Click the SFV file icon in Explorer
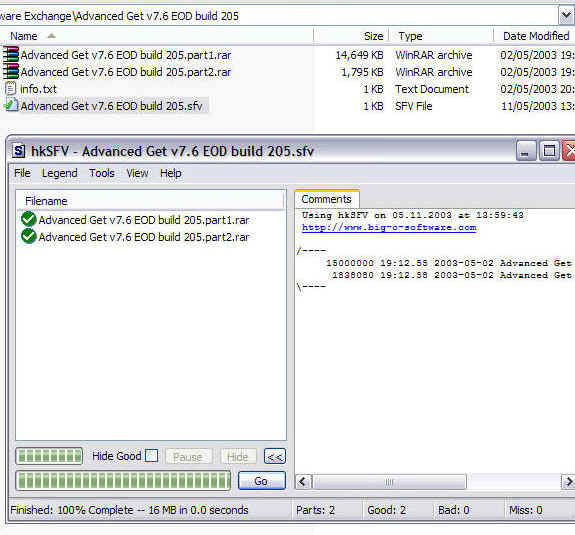This screenshot has height=535, width=575. 11,106
